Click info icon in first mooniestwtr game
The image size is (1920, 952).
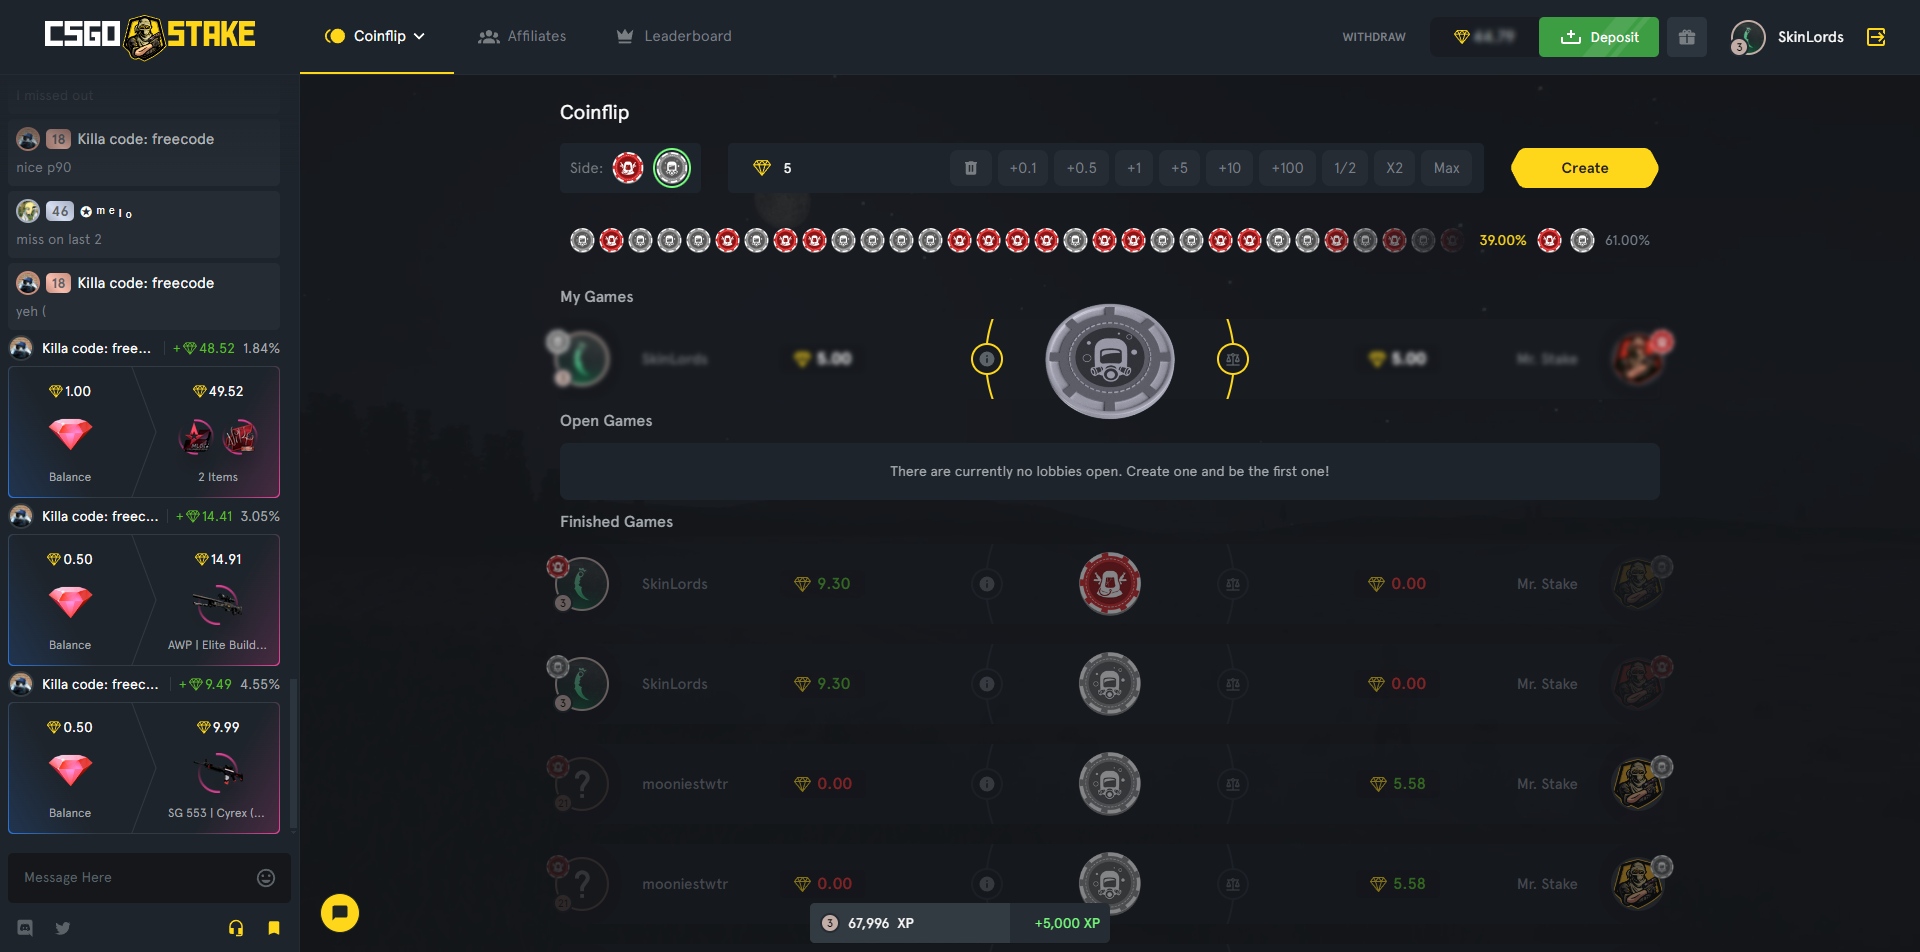click(x=987, y=784)
